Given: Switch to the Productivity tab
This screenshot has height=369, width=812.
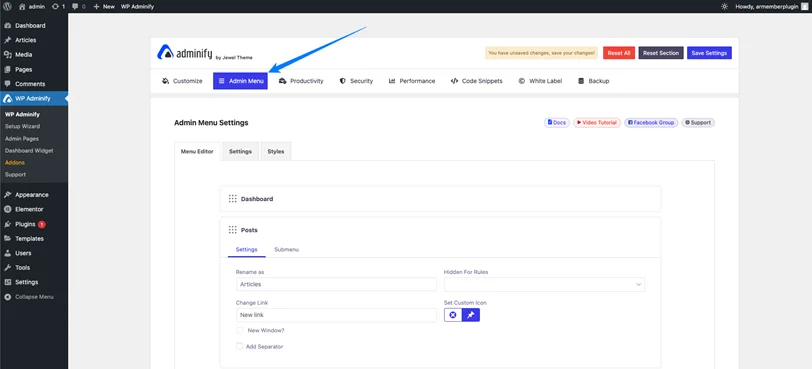Looking at the screenshot, I should (x=301, y=81).
